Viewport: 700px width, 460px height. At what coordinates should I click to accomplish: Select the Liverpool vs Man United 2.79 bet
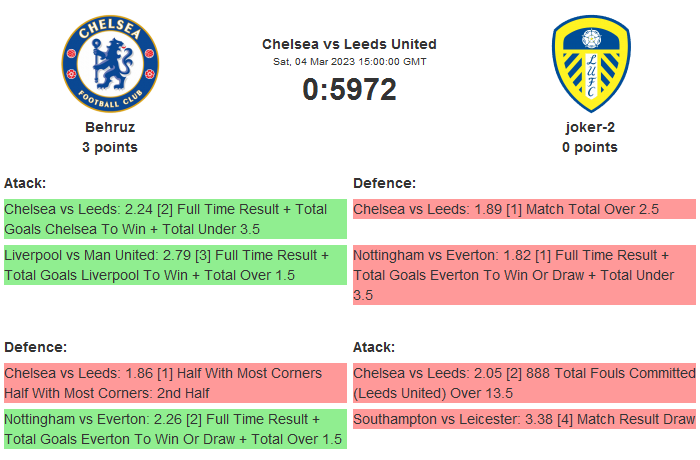pos(175,265)
